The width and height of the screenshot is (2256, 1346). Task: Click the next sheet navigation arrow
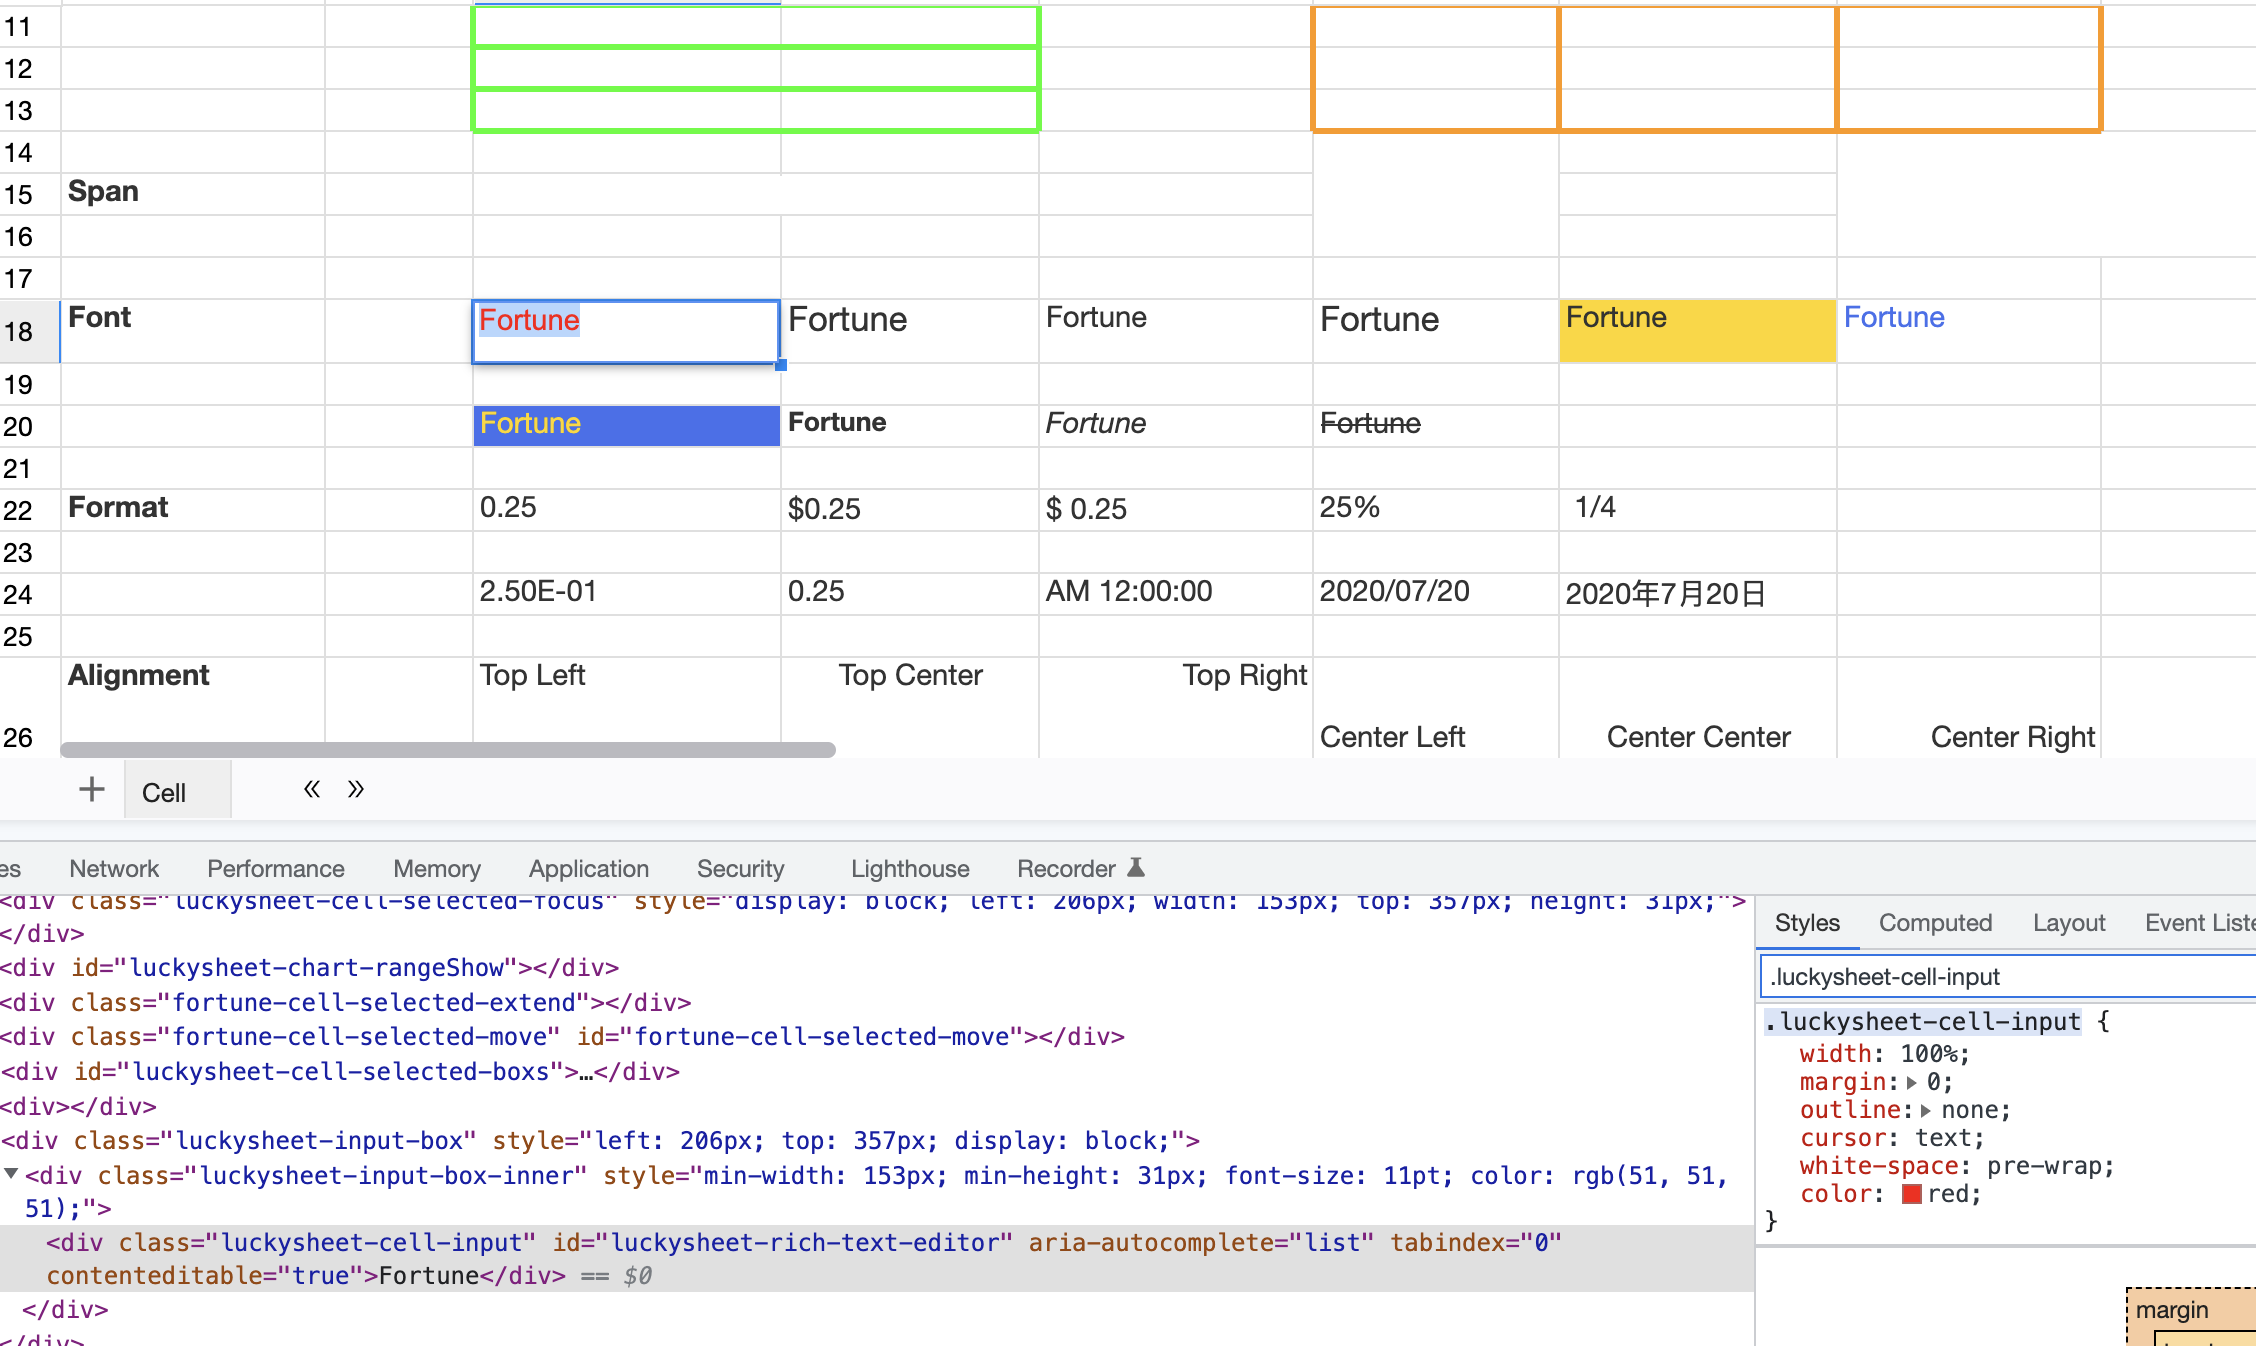click(356, 789)
